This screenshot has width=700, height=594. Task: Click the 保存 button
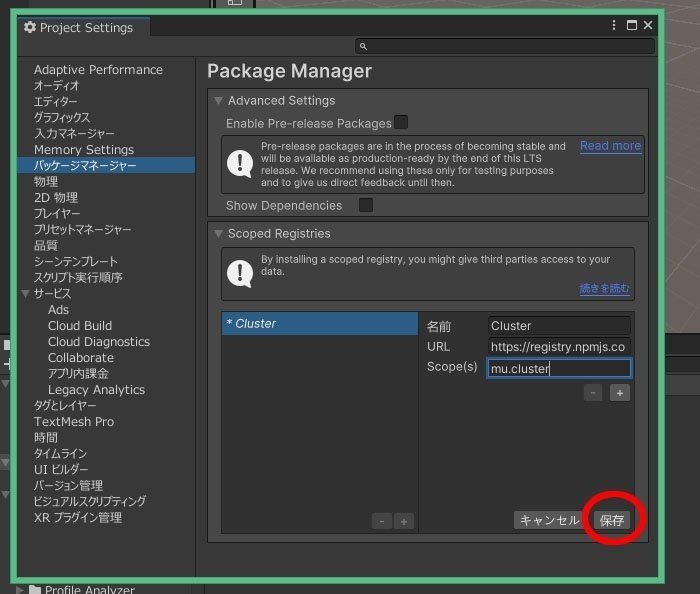pos(612,520)
